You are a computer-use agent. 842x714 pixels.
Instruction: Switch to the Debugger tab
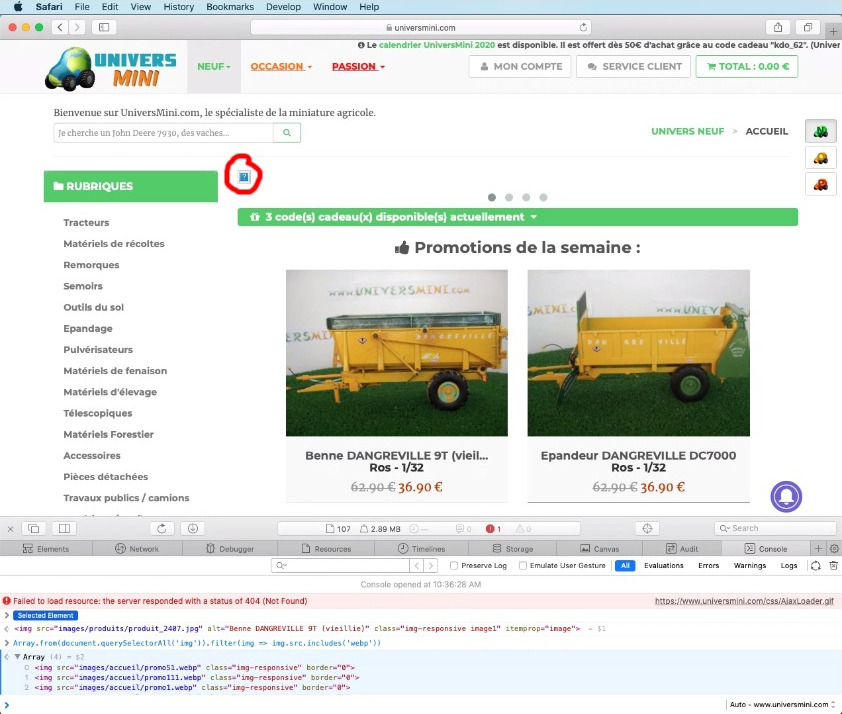[230, 549]
